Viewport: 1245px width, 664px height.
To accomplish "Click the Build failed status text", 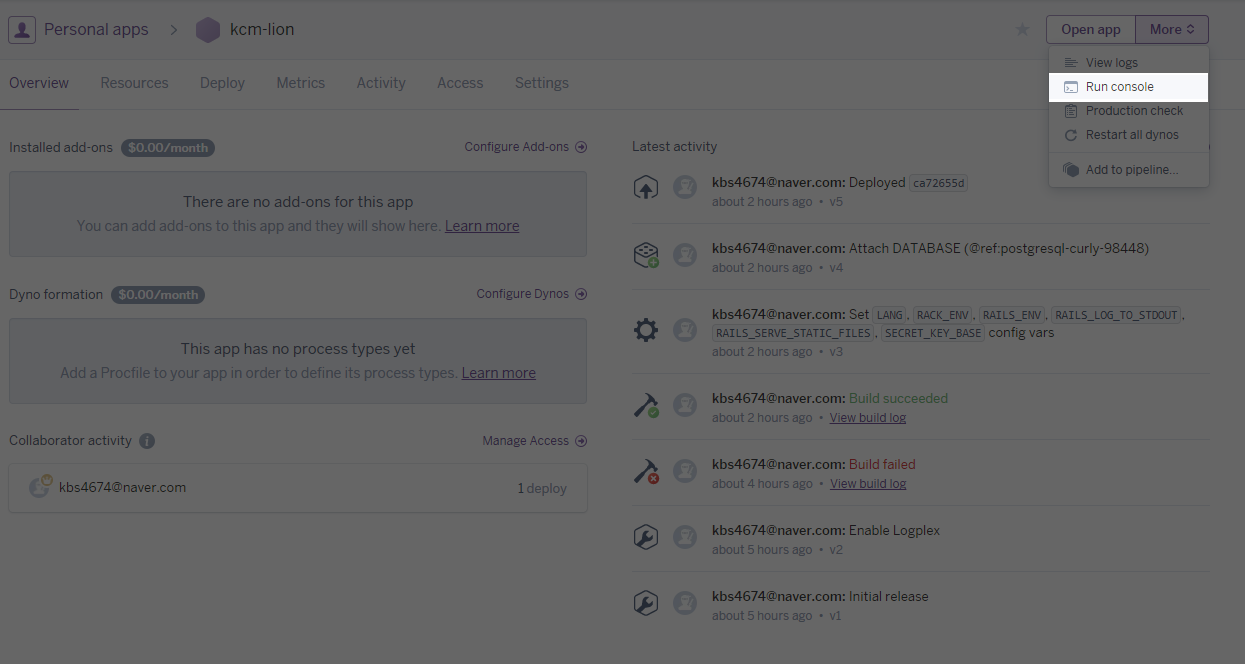I will [882, 464].
